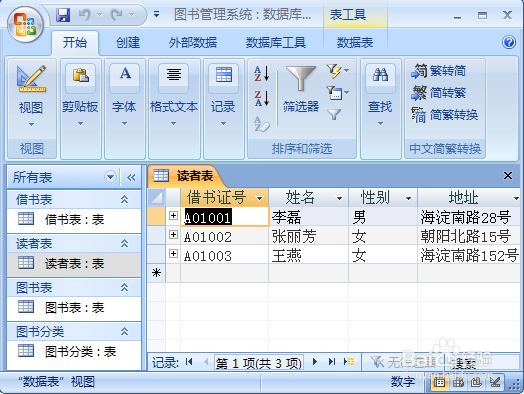Expand the 视图 dropdown arrow

pyautogui.click(x=31, y=124)
